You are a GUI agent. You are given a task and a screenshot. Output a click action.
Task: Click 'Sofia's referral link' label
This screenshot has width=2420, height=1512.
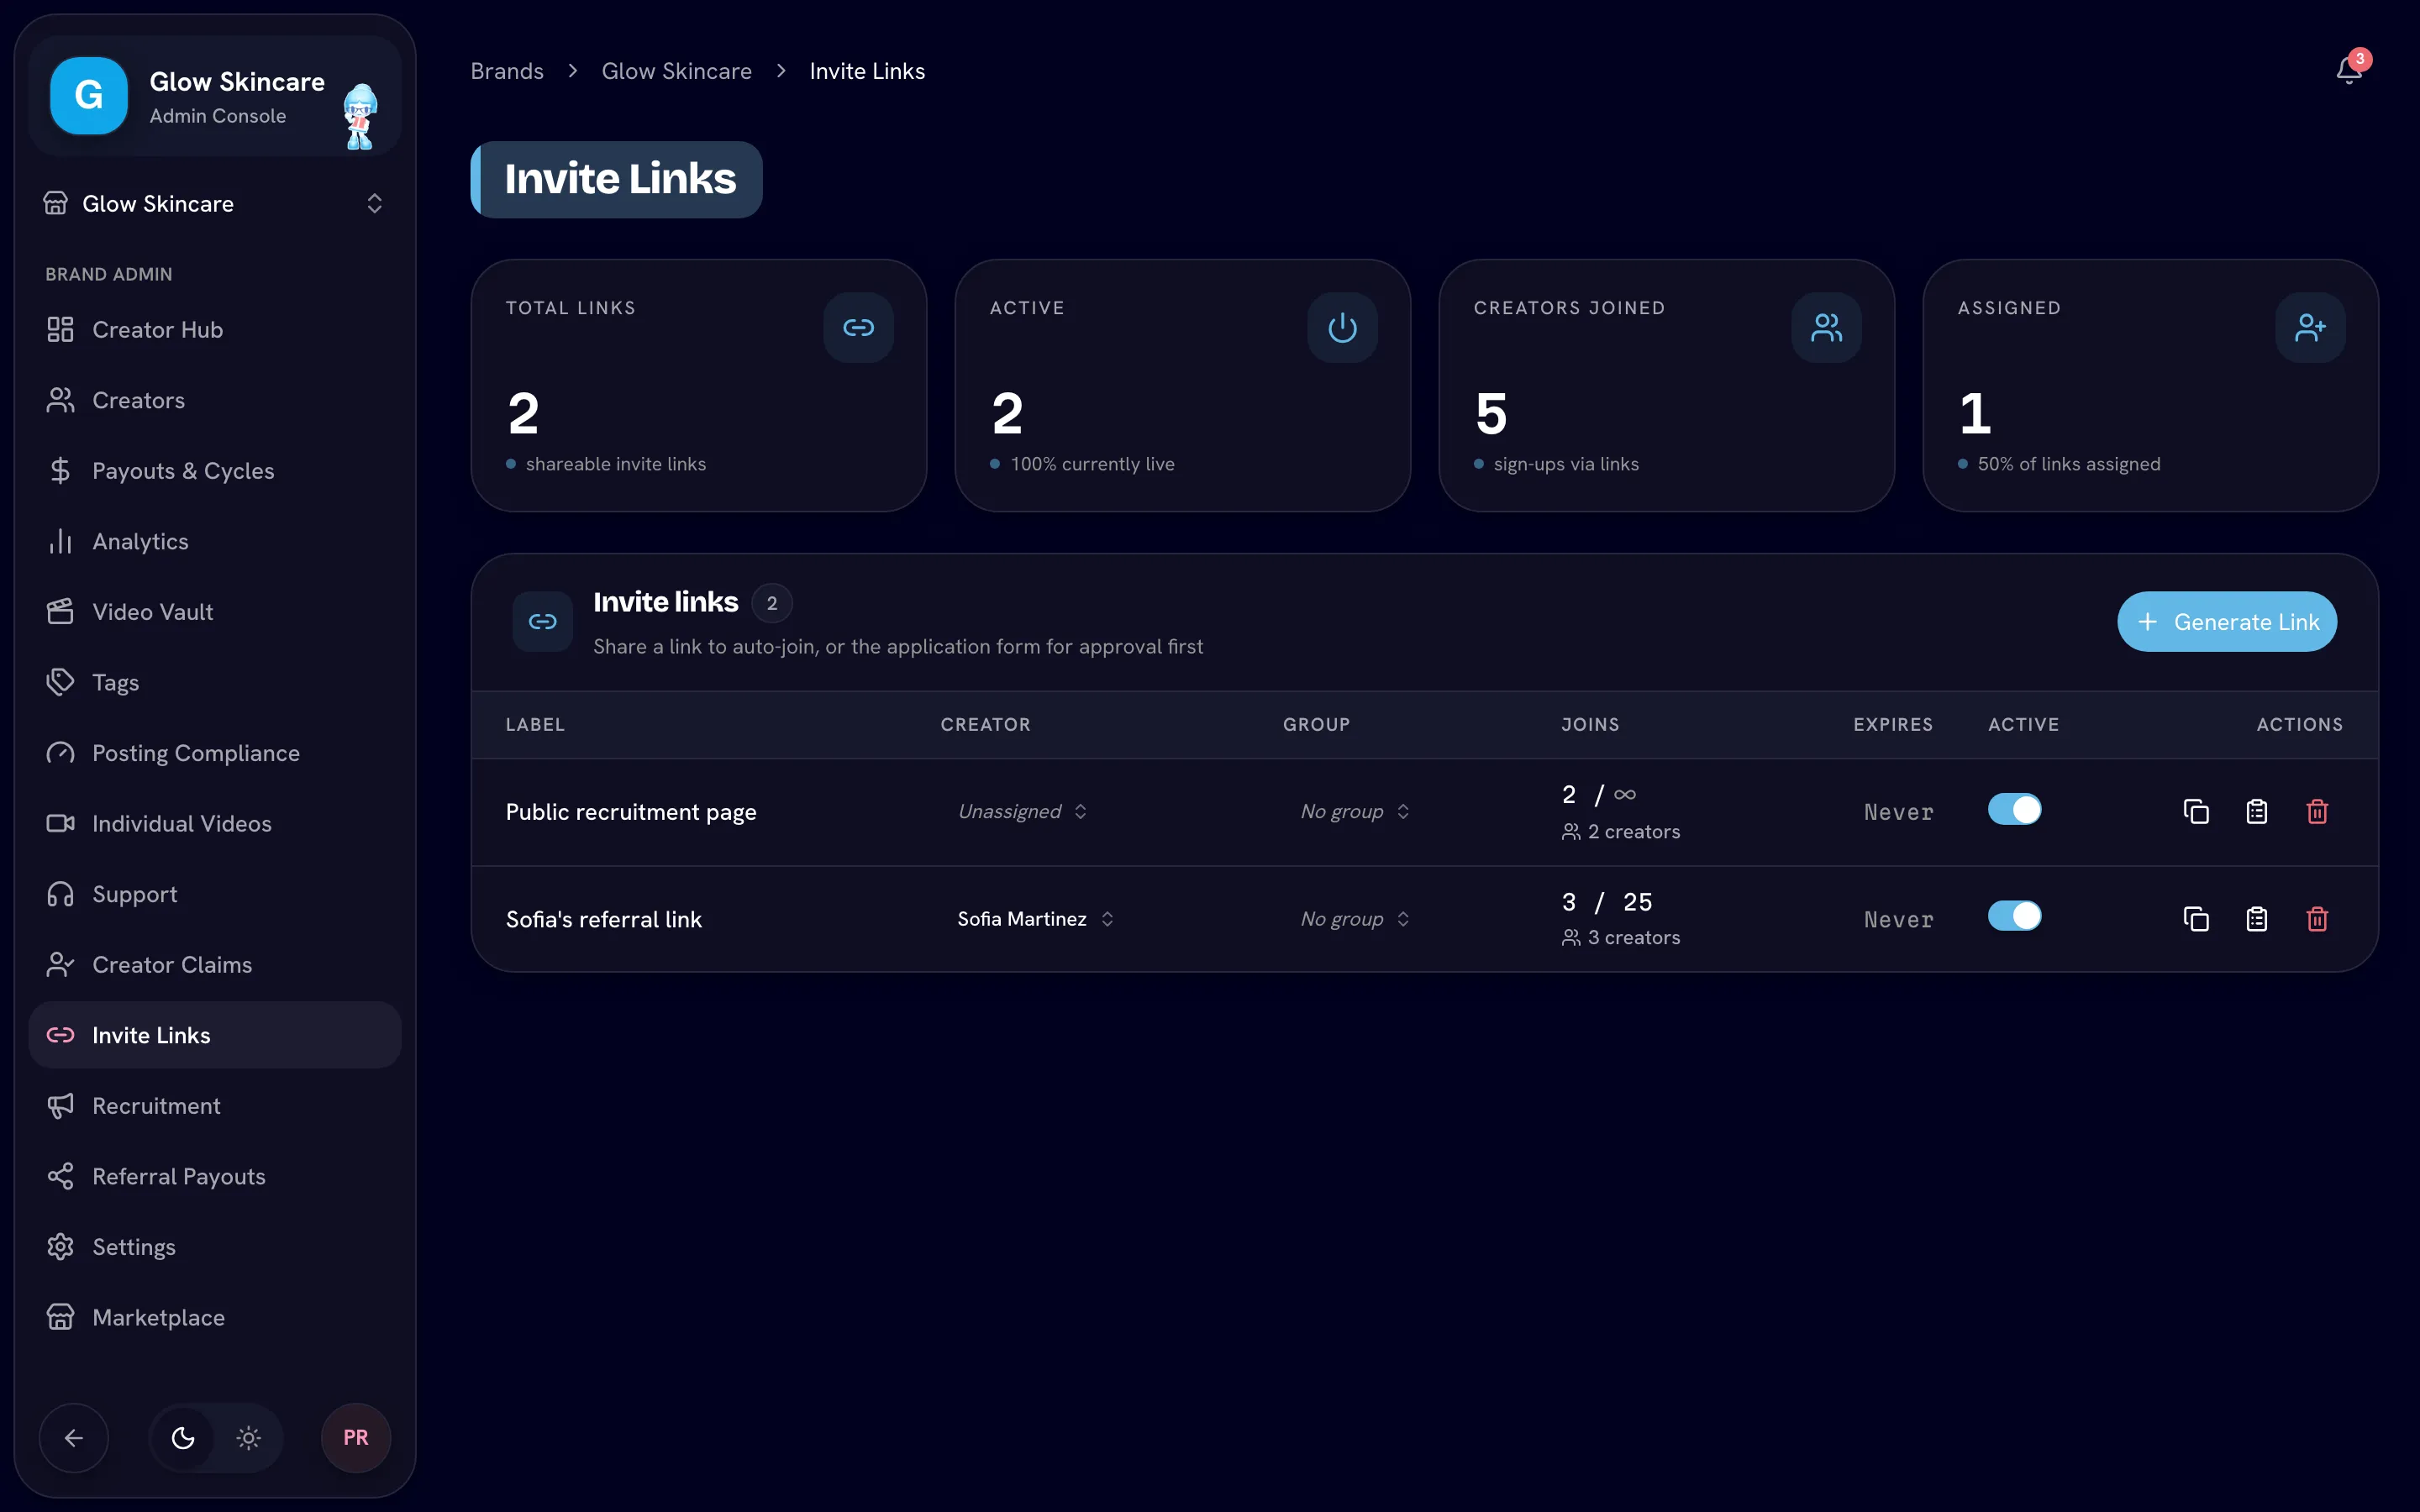tap(603, 918)
